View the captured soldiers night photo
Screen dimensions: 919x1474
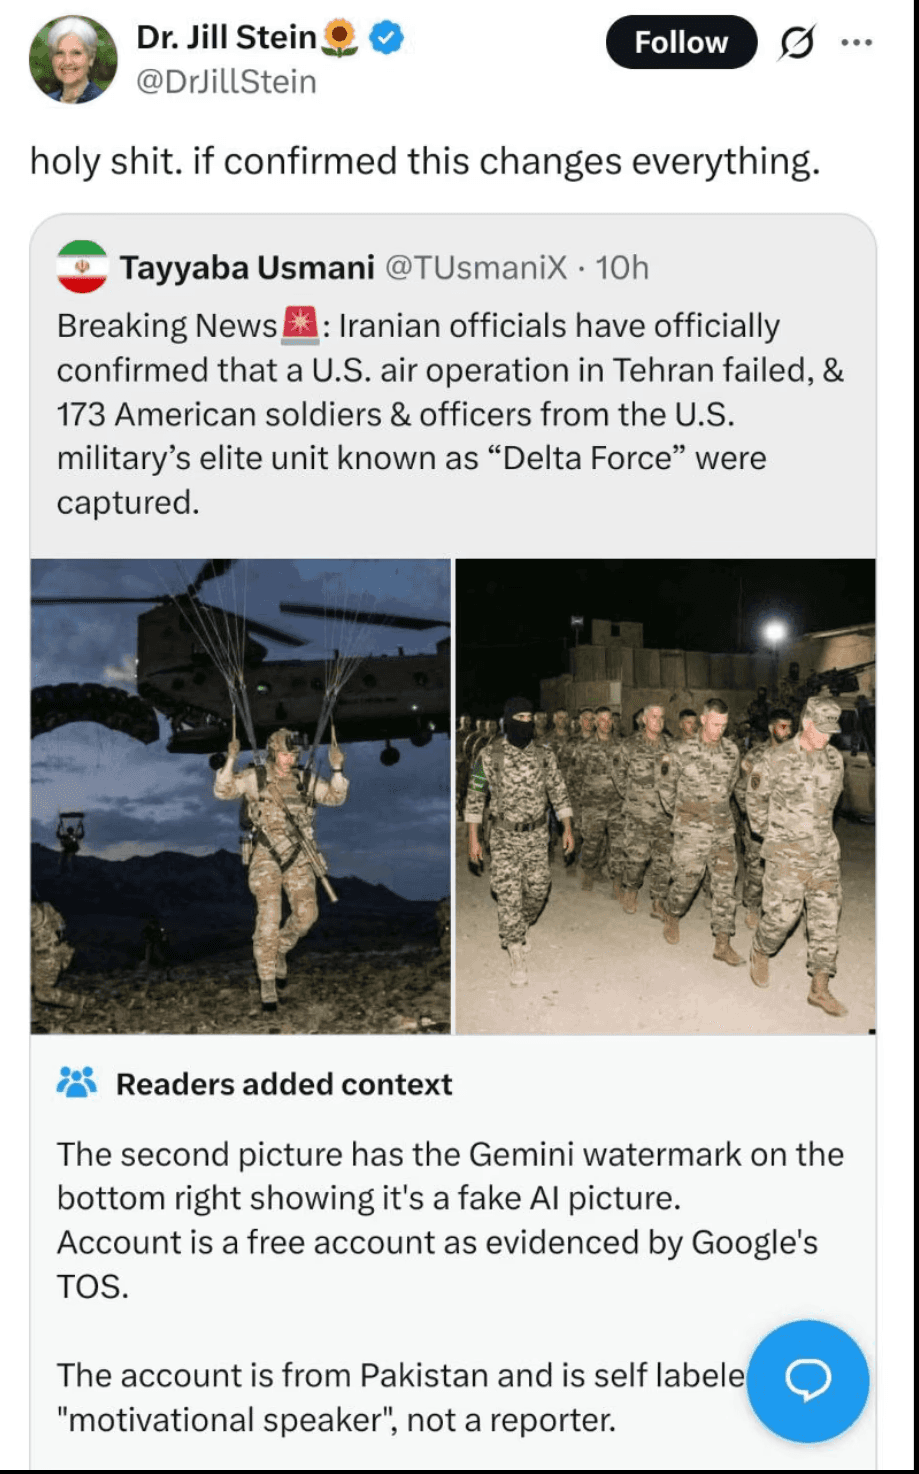click(x=666, y=796)
